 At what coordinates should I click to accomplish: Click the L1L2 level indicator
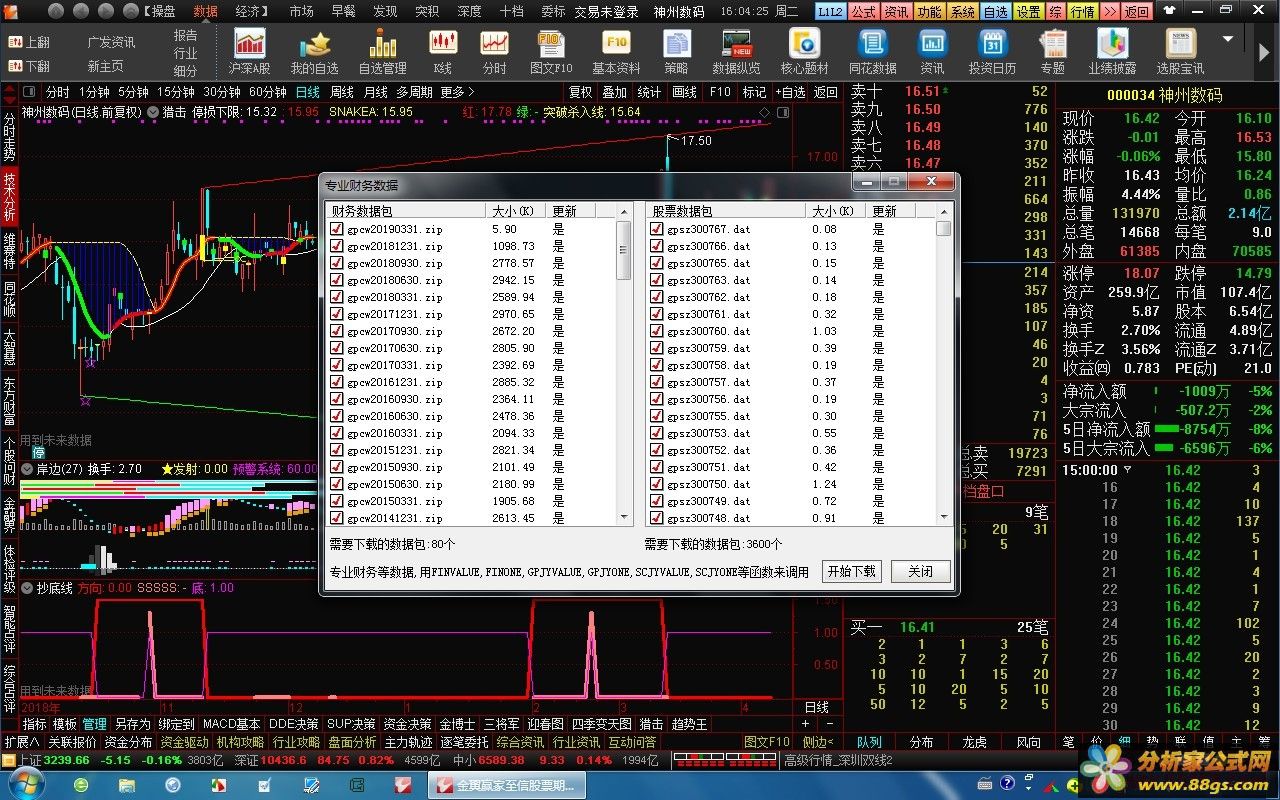(x=830, y=11)
